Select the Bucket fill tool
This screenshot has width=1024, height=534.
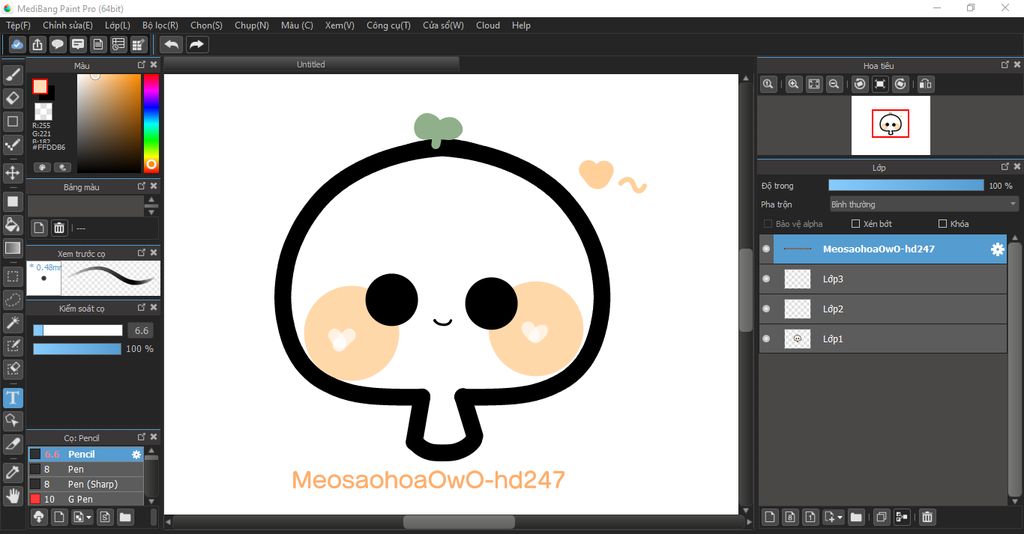[x=12, y=225]
